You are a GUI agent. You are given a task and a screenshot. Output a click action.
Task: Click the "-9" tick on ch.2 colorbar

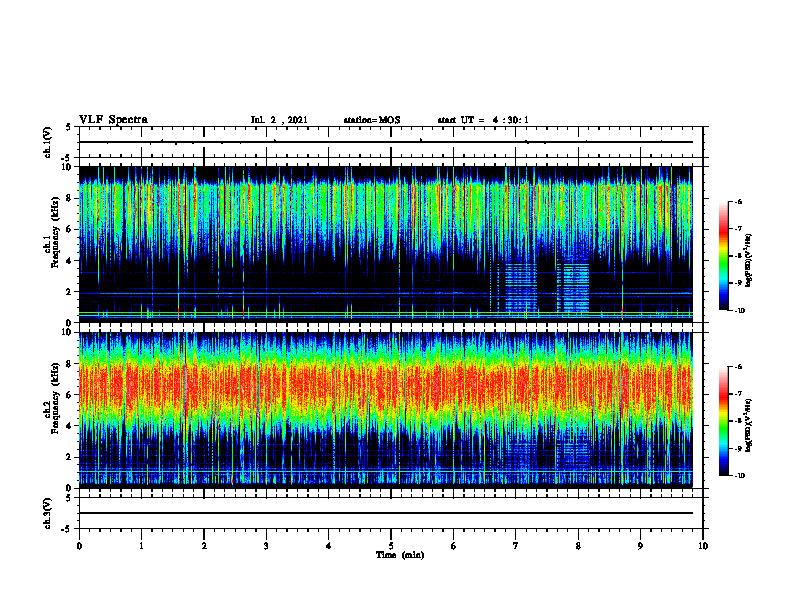[x=738, y=448]
